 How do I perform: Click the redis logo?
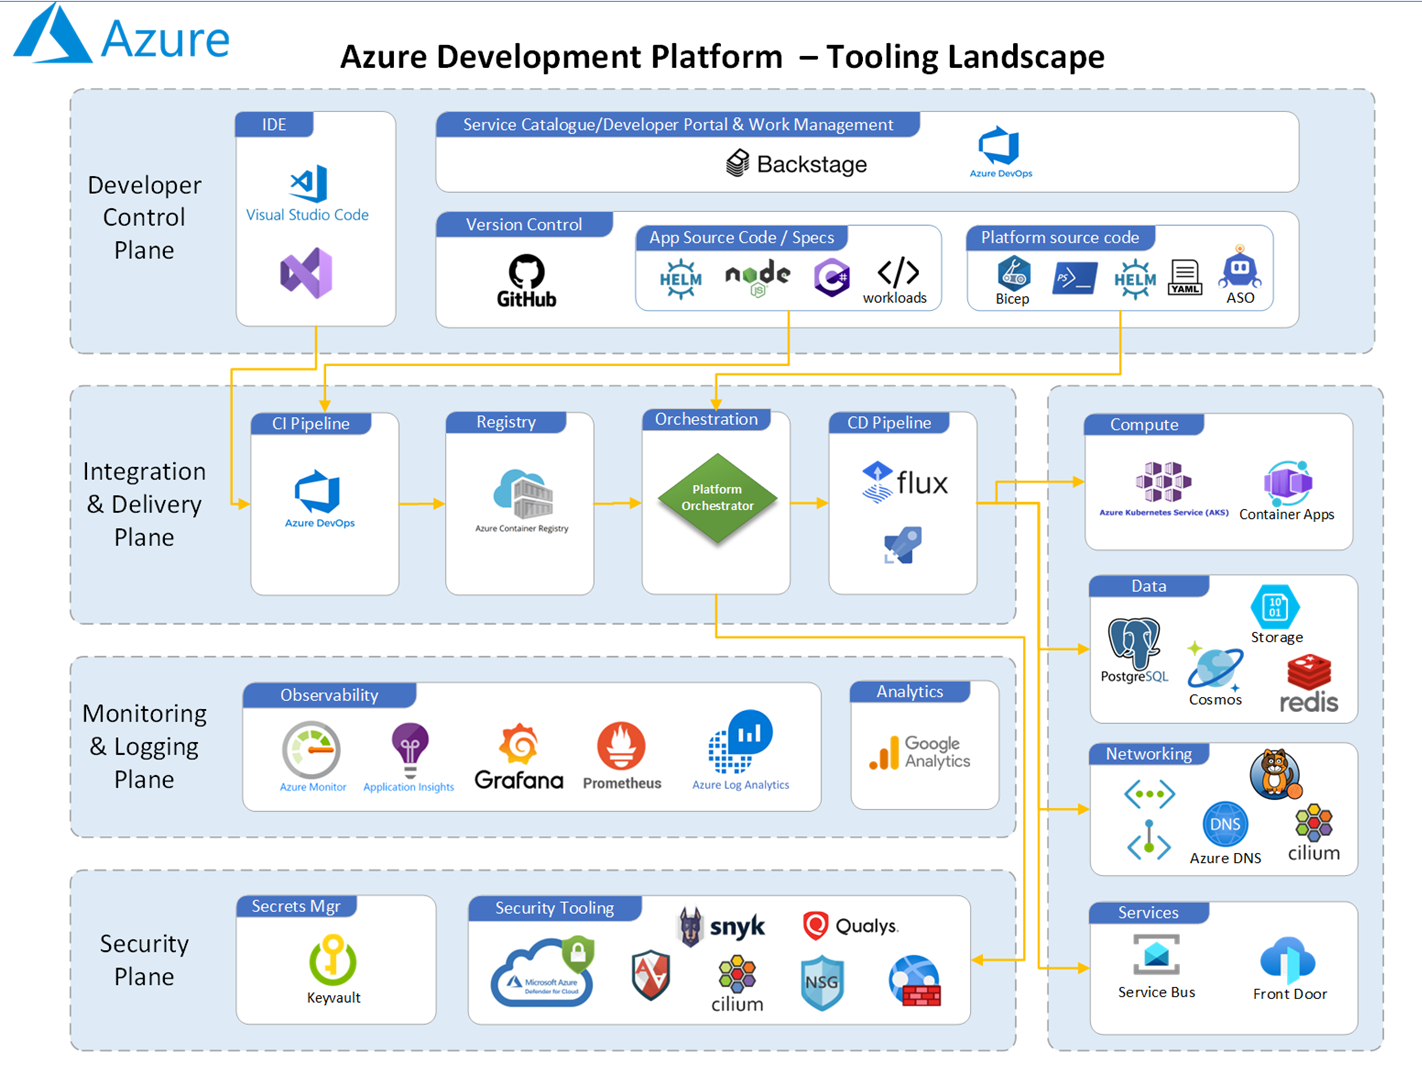pos(1309,683)
